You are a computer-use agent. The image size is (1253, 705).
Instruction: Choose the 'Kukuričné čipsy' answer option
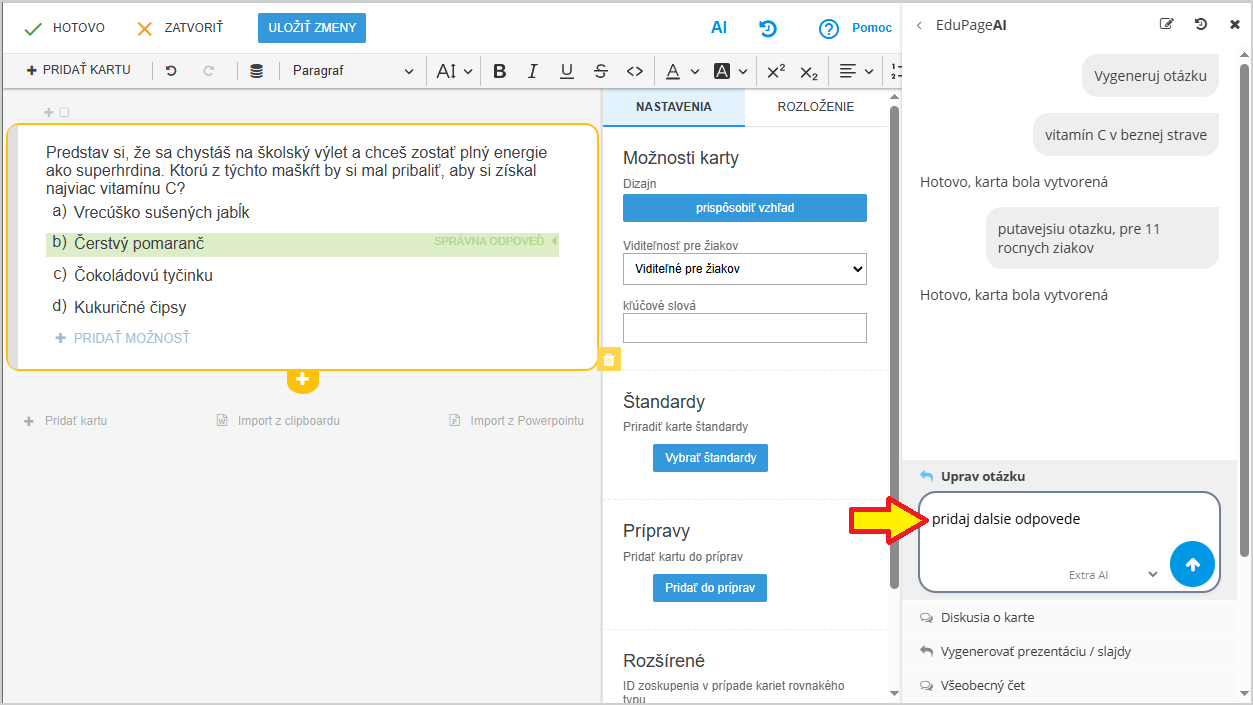tap(130, 307)
